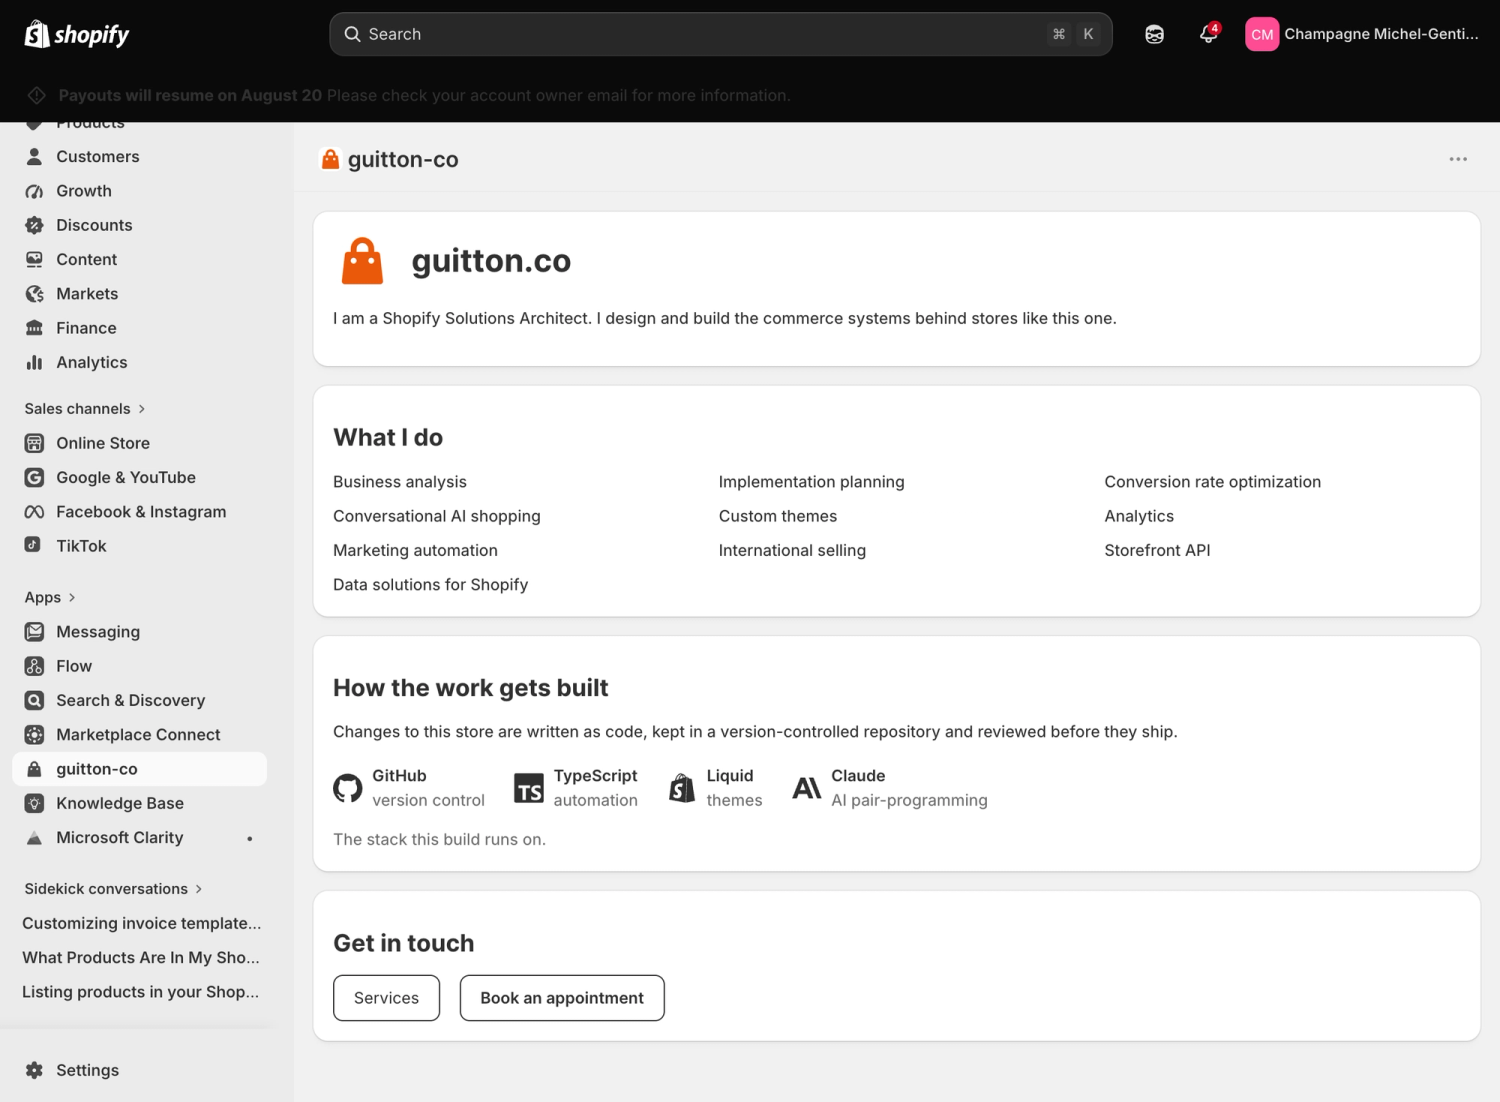Open account menu for Champagne Michel-Genti…
The height and width of the screenshot is (1102, 1500).
1362,34
